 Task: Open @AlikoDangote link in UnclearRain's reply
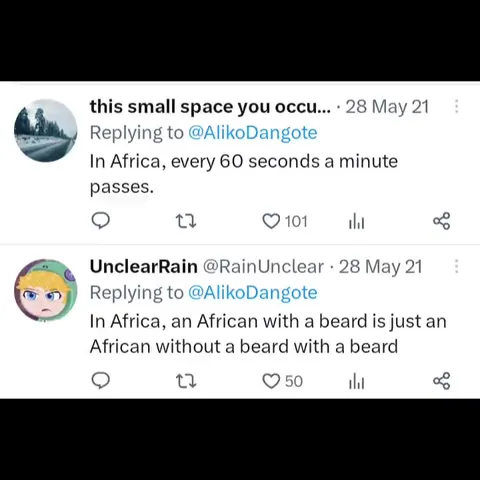tap(253, 293)
